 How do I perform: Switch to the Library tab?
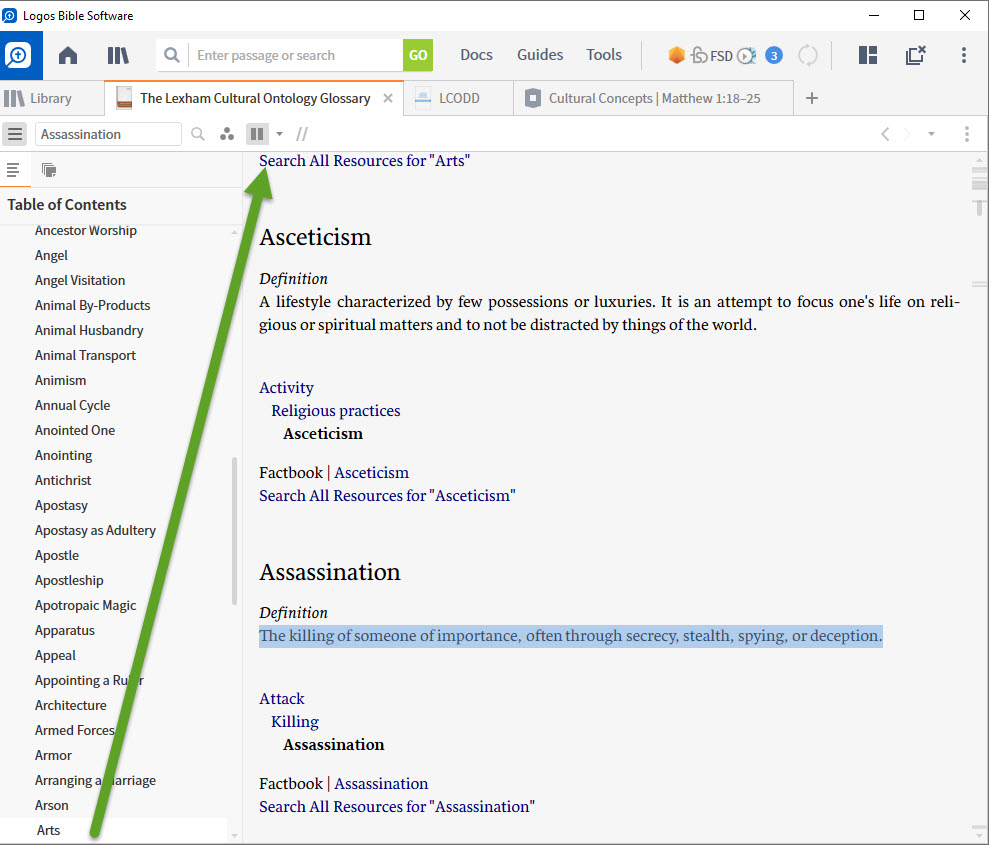coord(39,98)
